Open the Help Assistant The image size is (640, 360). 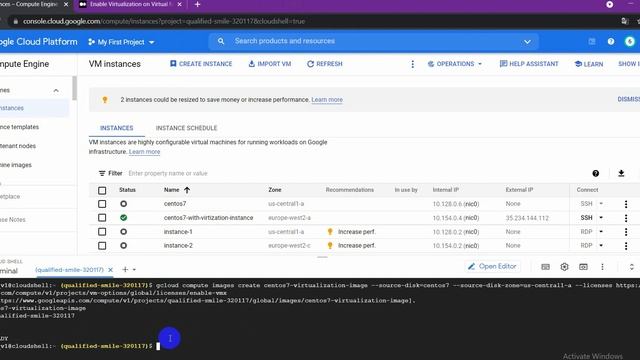tap(529, 64)
